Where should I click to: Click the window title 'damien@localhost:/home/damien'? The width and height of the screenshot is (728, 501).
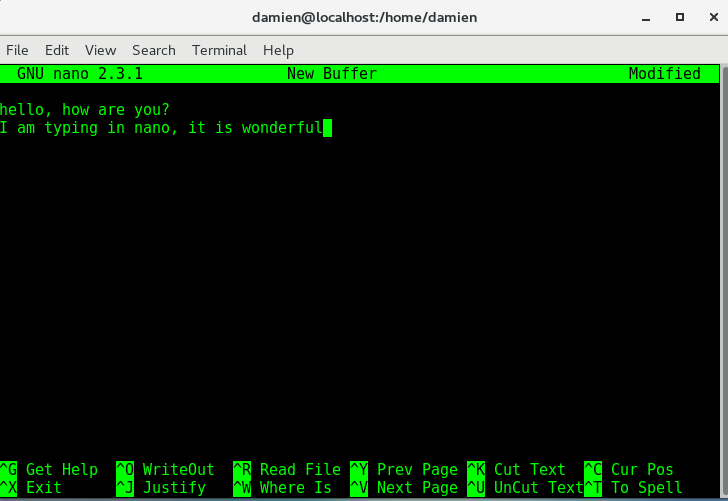pyautogui.click(x=364, y=18)
